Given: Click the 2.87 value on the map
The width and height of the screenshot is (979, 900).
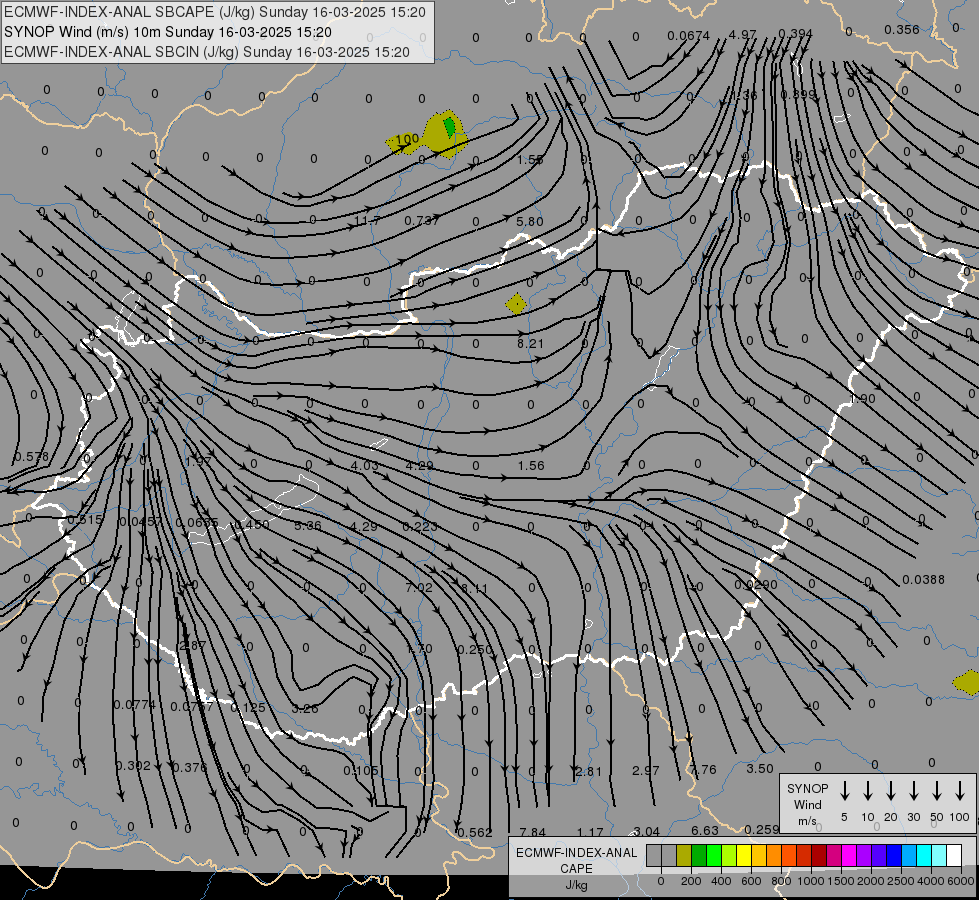Looking at the screenshot, I should click(x=192, y=646).
